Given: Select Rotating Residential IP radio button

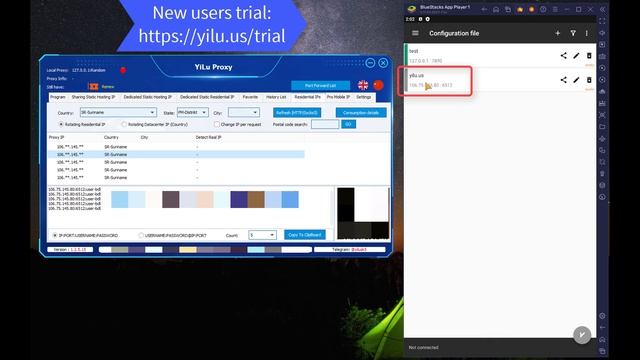Looking at the screenshot, I should [61, 124].
